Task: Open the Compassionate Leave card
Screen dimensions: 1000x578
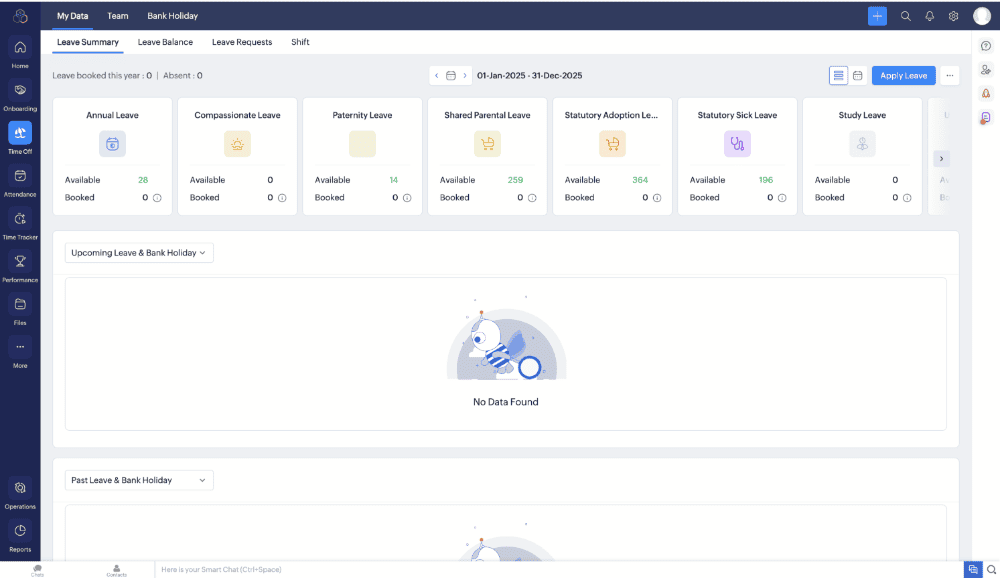Action: [237, 156]
